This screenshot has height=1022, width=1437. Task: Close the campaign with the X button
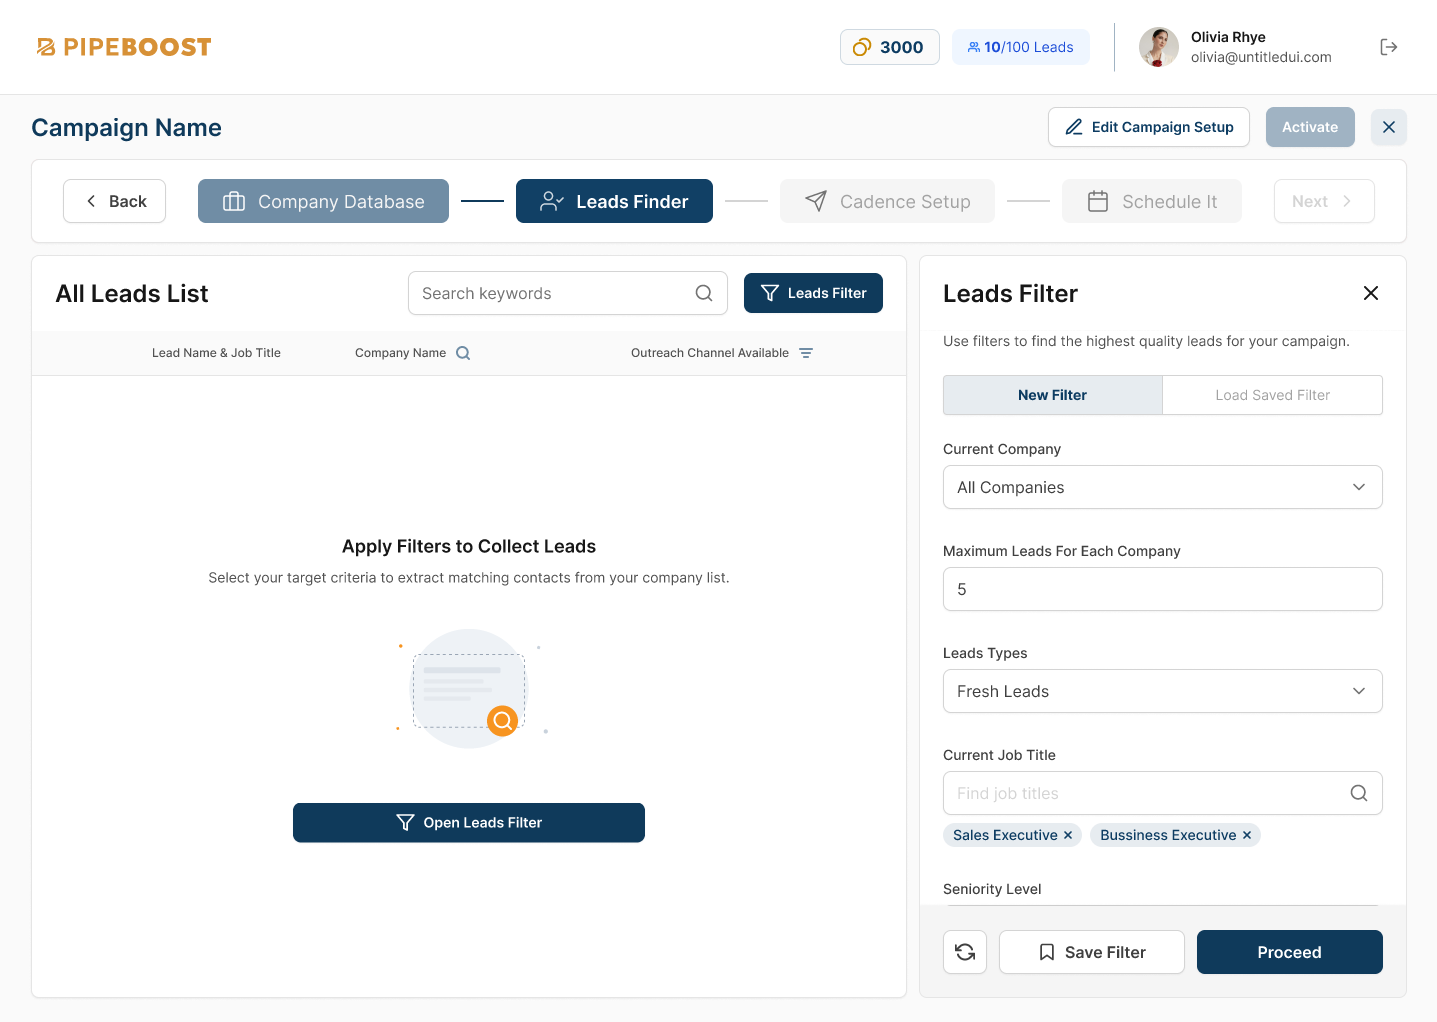coord(1389,127)
